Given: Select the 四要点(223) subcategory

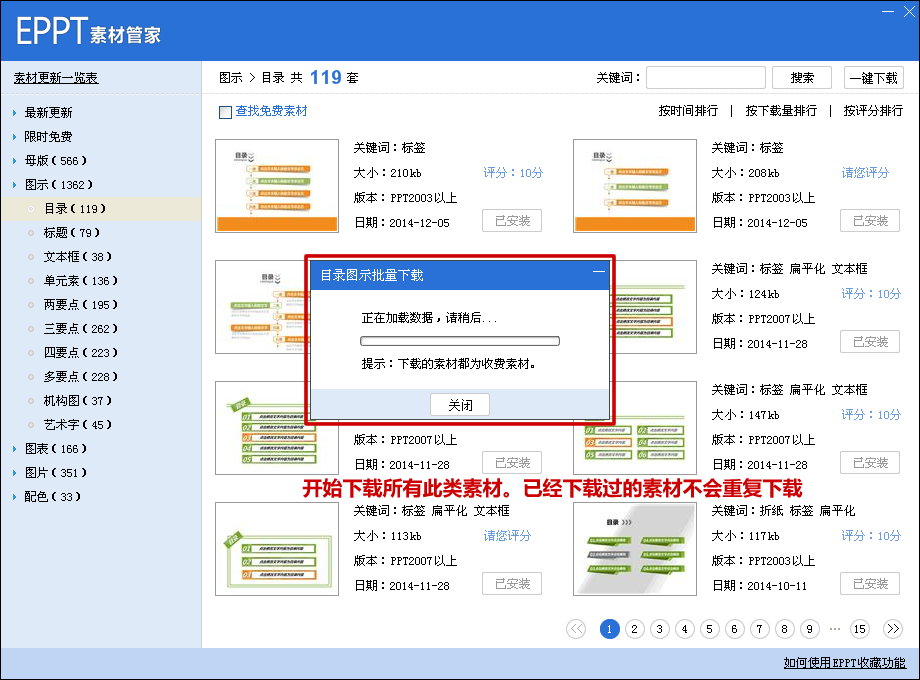Looking at the screenshot, I should [x=80, y=353].
